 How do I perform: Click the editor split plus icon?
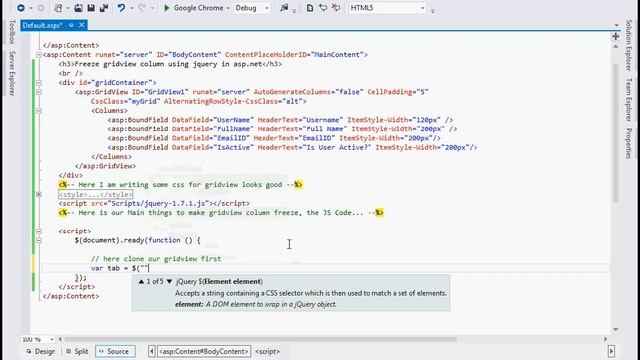616,37
